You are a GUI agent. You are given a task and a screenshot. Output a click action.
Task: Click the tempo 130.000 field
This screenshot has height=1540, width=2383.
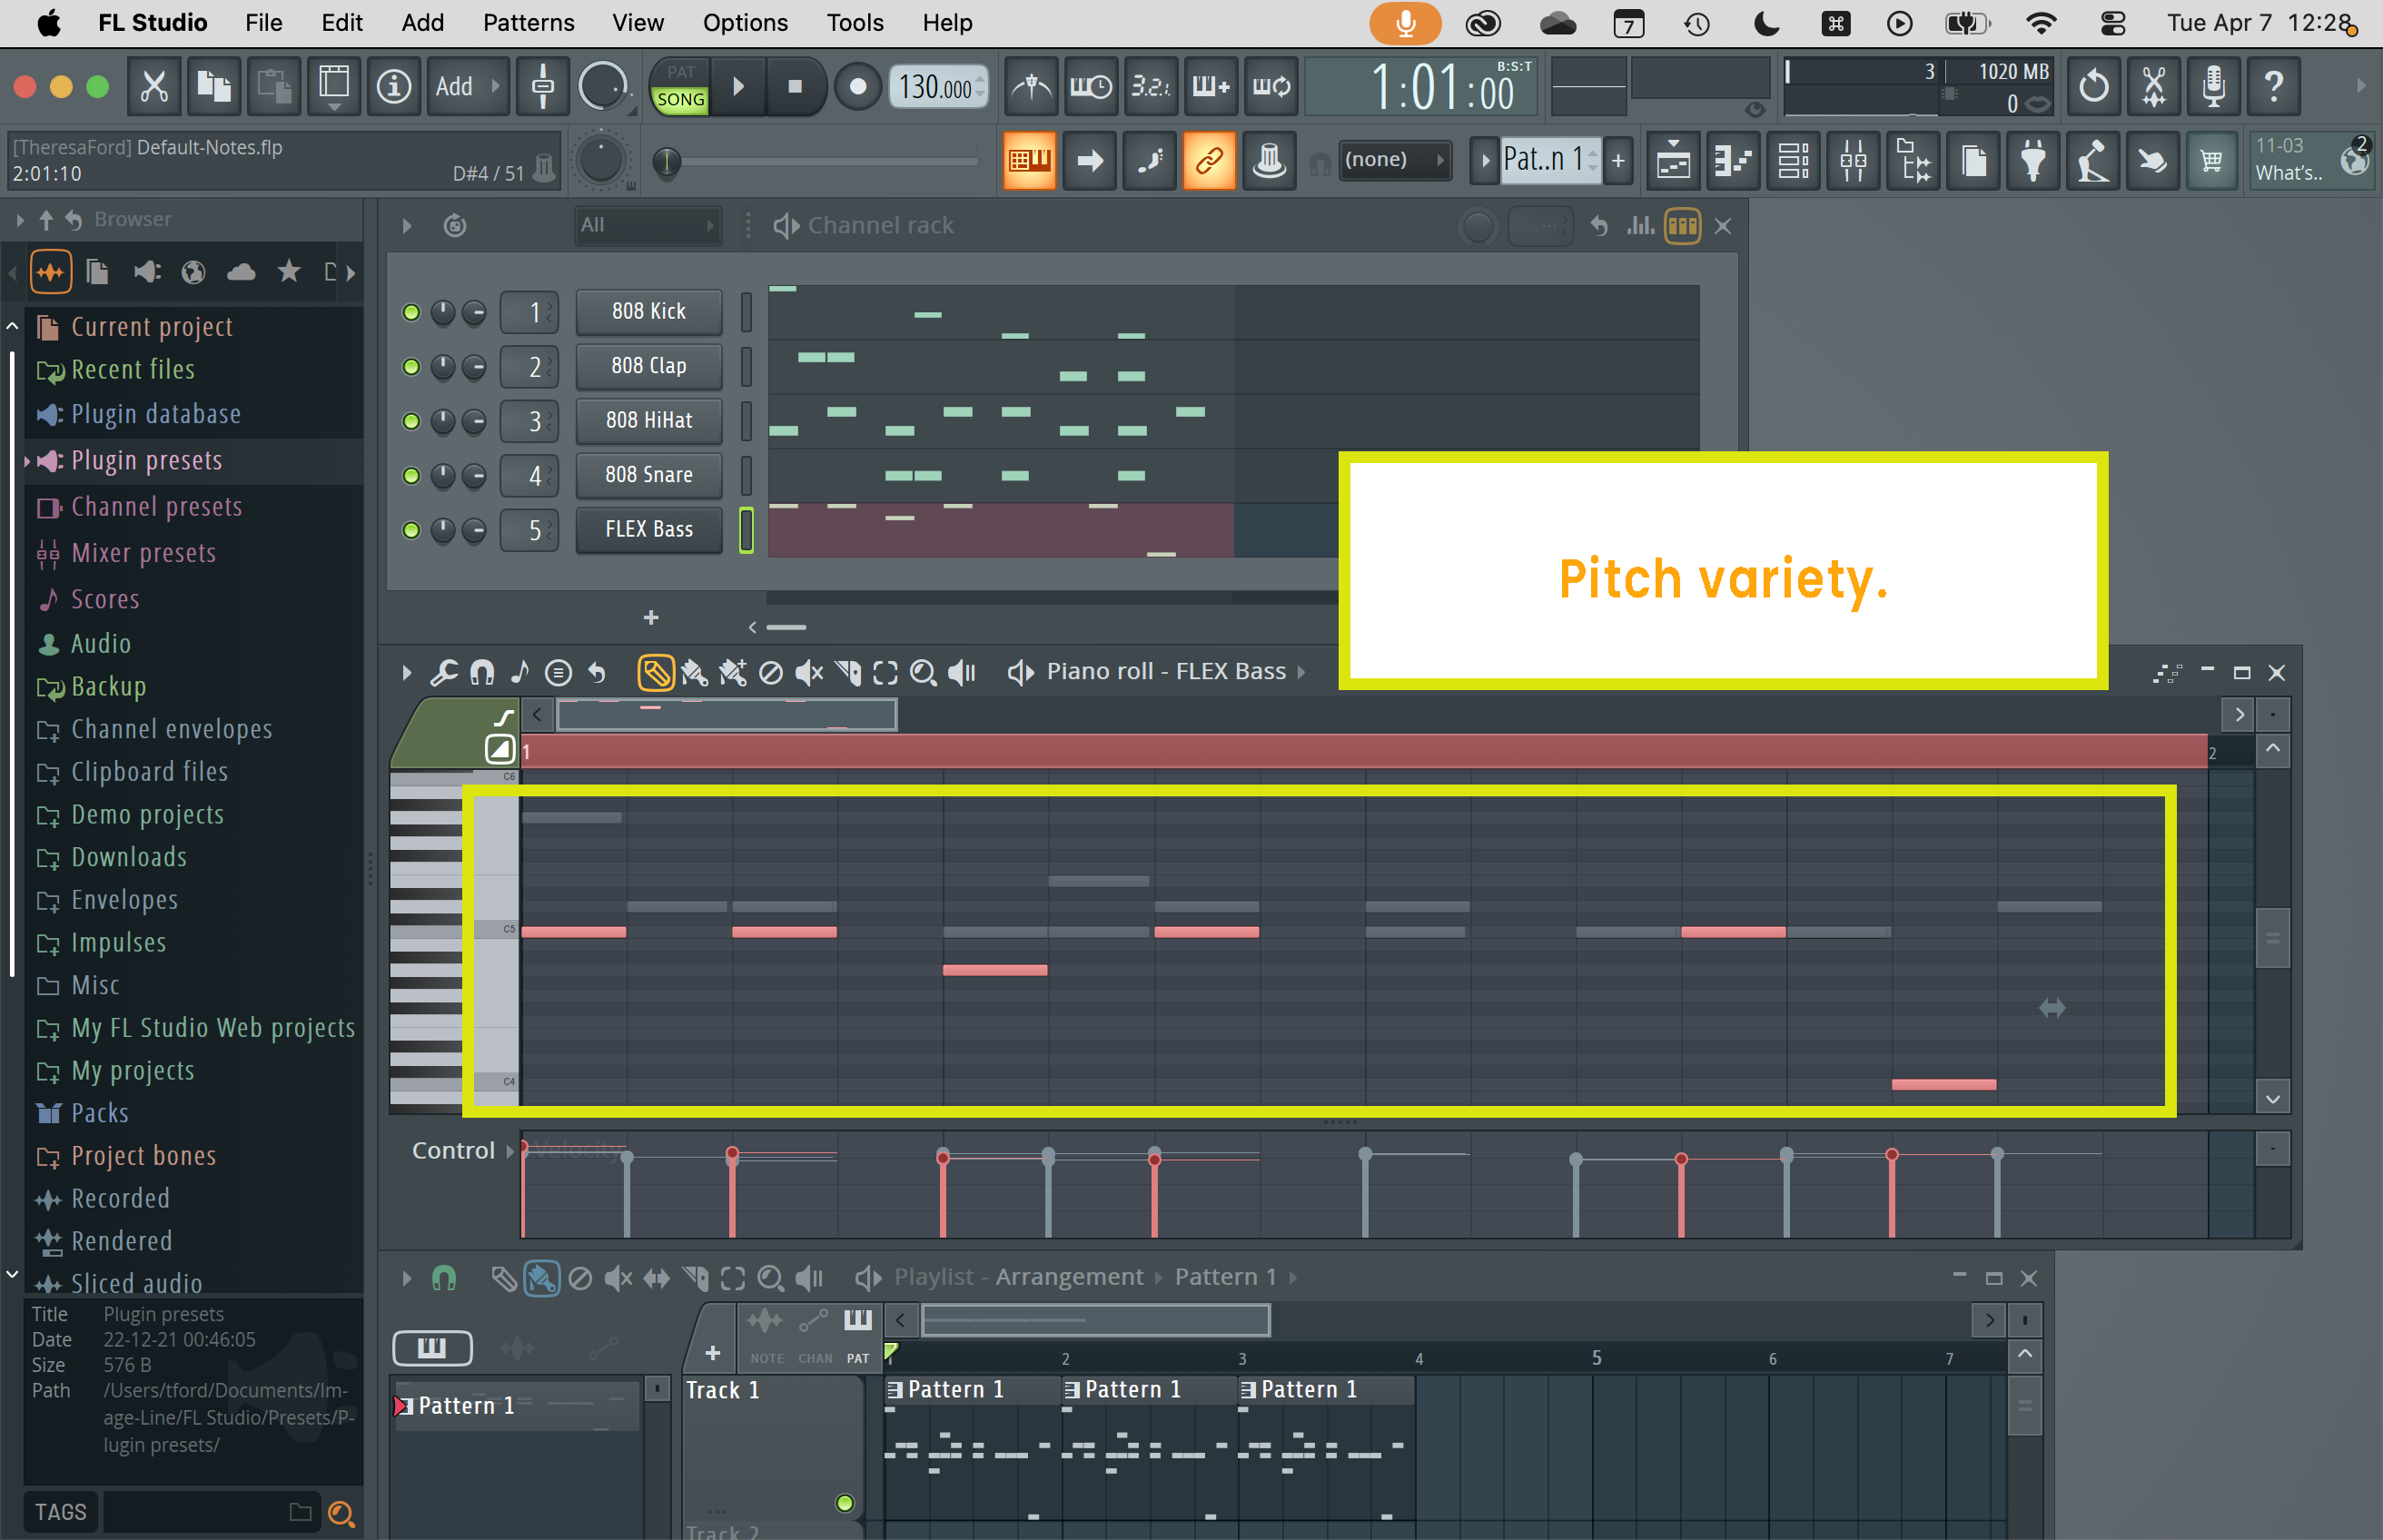point(937,87)
